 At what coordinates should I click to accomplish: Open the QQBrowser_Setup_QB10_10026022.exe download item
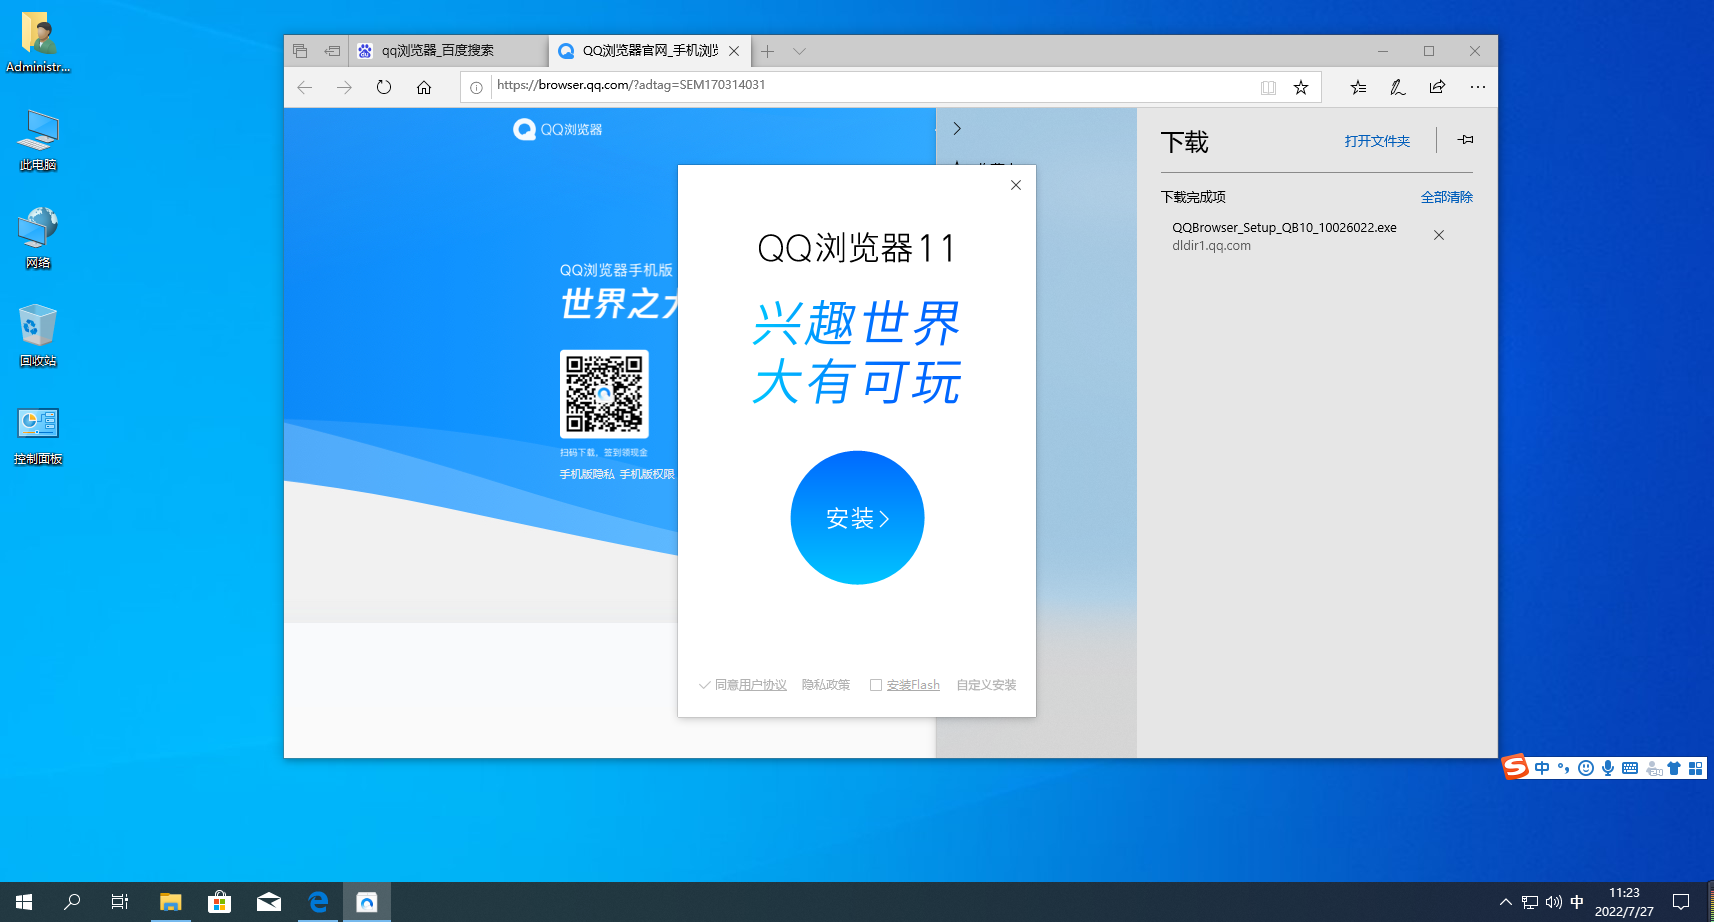(1284, 236)
